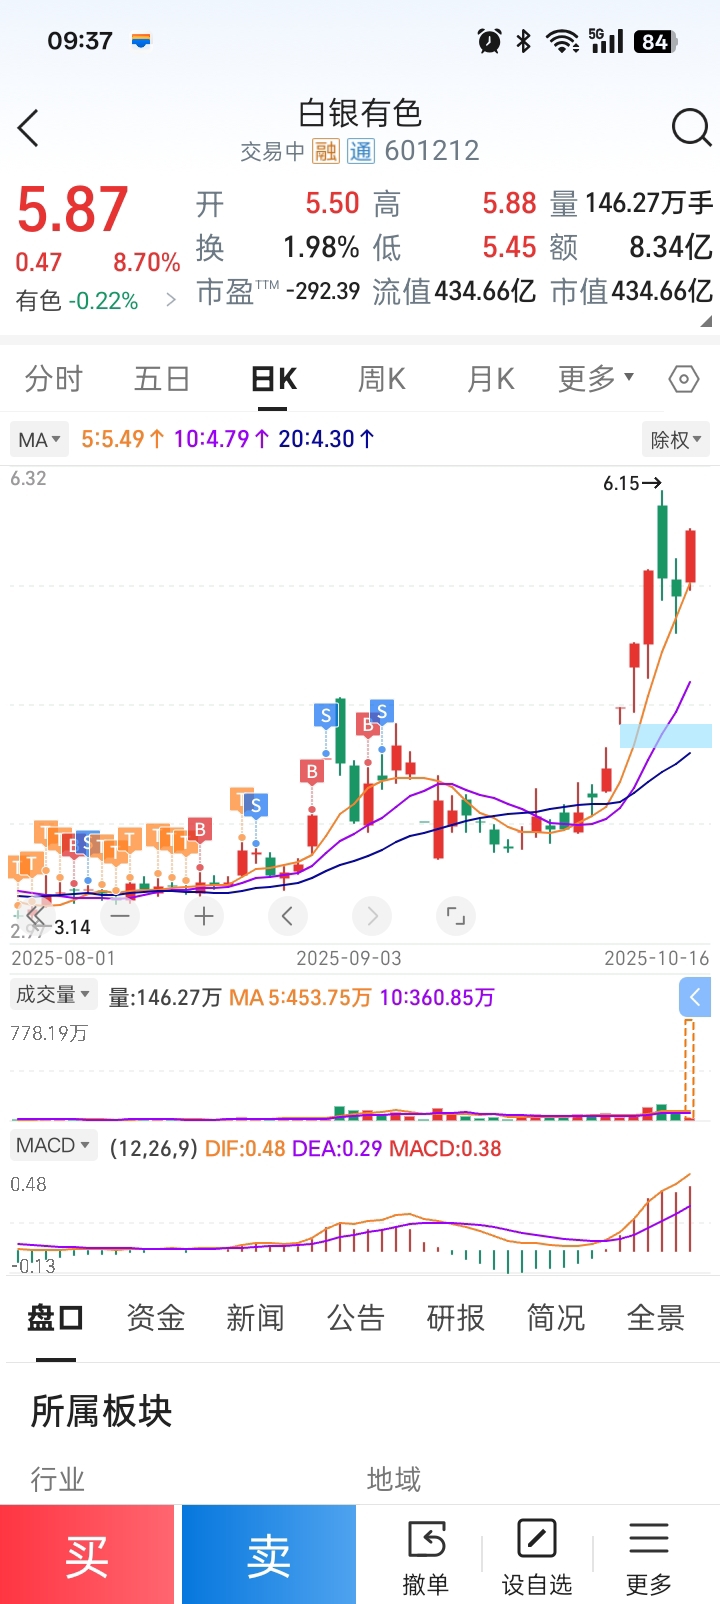
Task: Open 全景 tab
Action: pyautogui.click(x=656, y=1318)
